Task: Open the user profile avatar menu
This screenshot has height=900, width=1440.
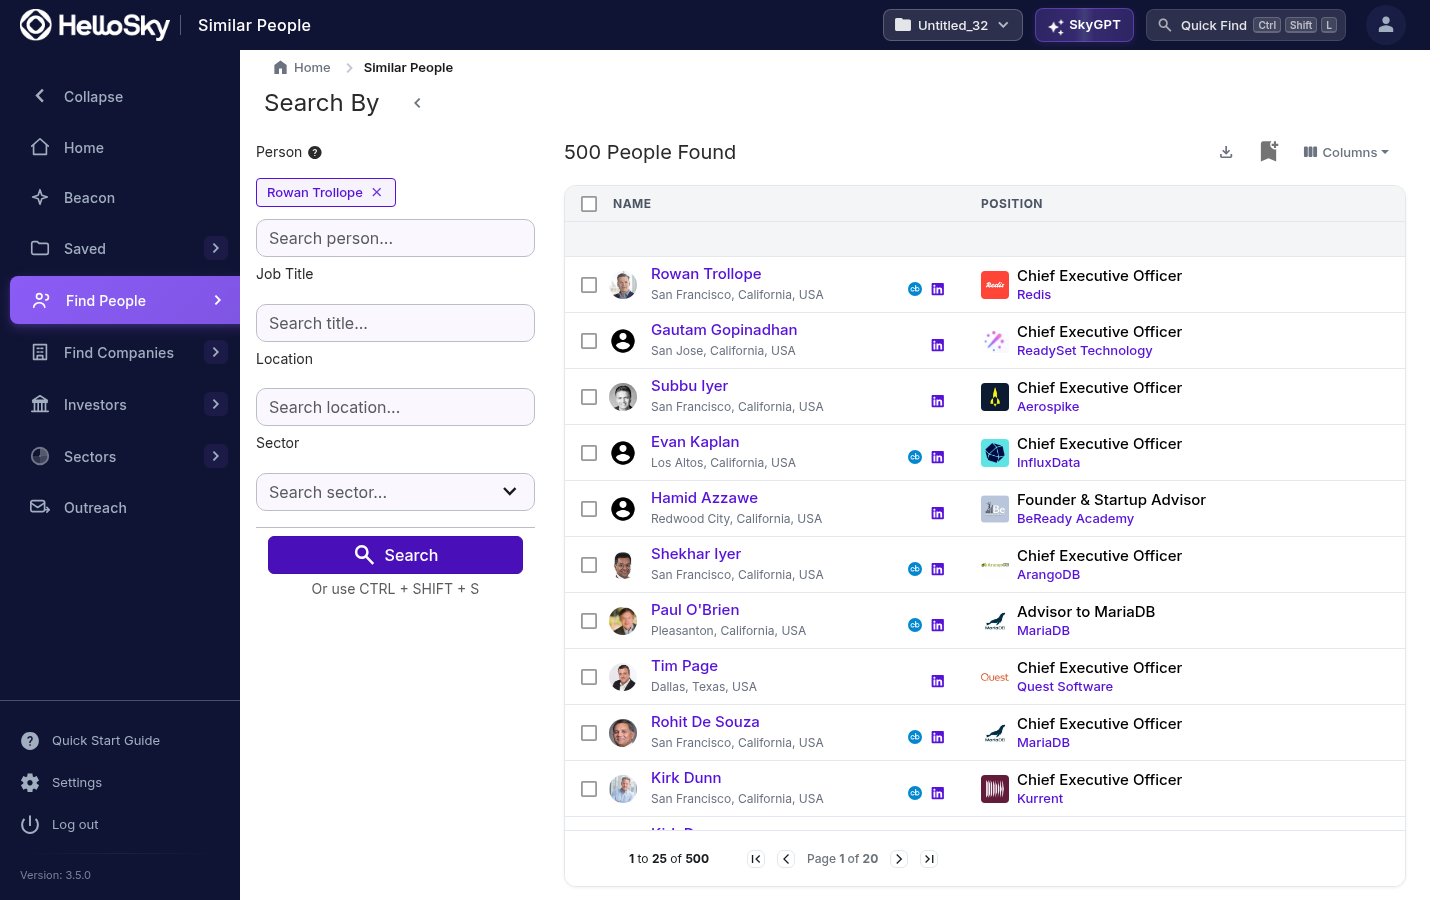Action: click(1386, 25)
